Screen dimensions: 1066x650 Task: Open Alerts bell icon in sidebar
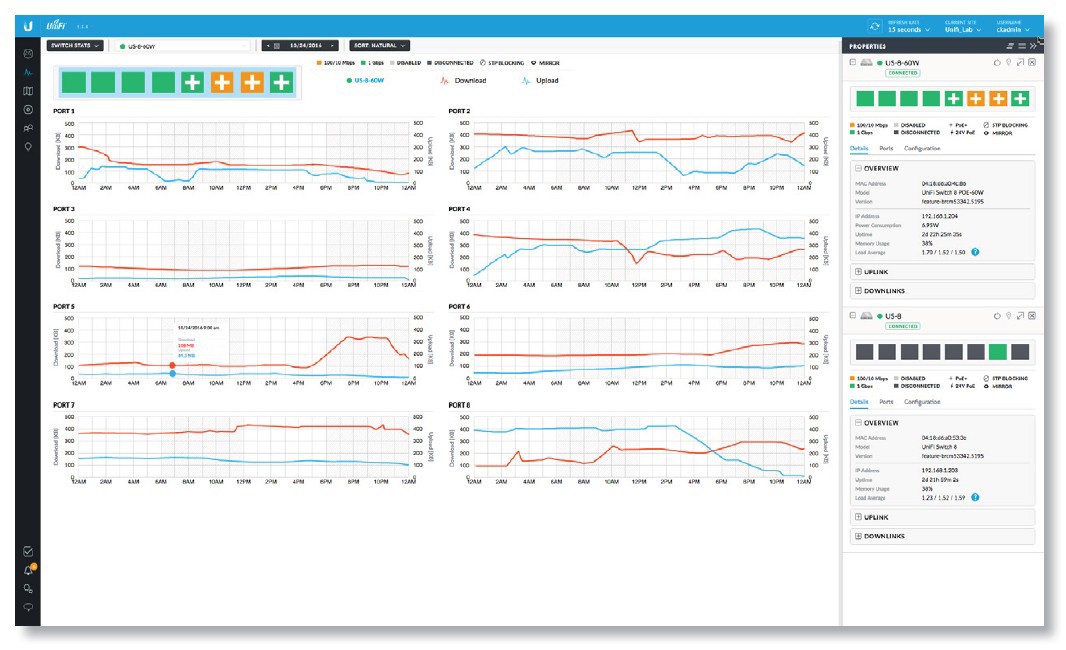coord(28,570)
